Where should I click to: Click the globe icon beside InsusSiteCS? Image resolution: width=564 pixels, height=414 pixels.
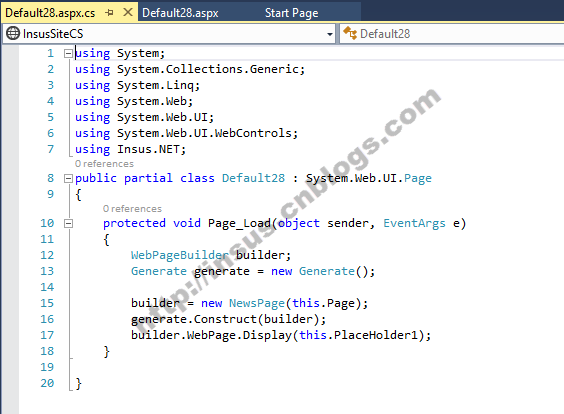[x=13, y=33]
